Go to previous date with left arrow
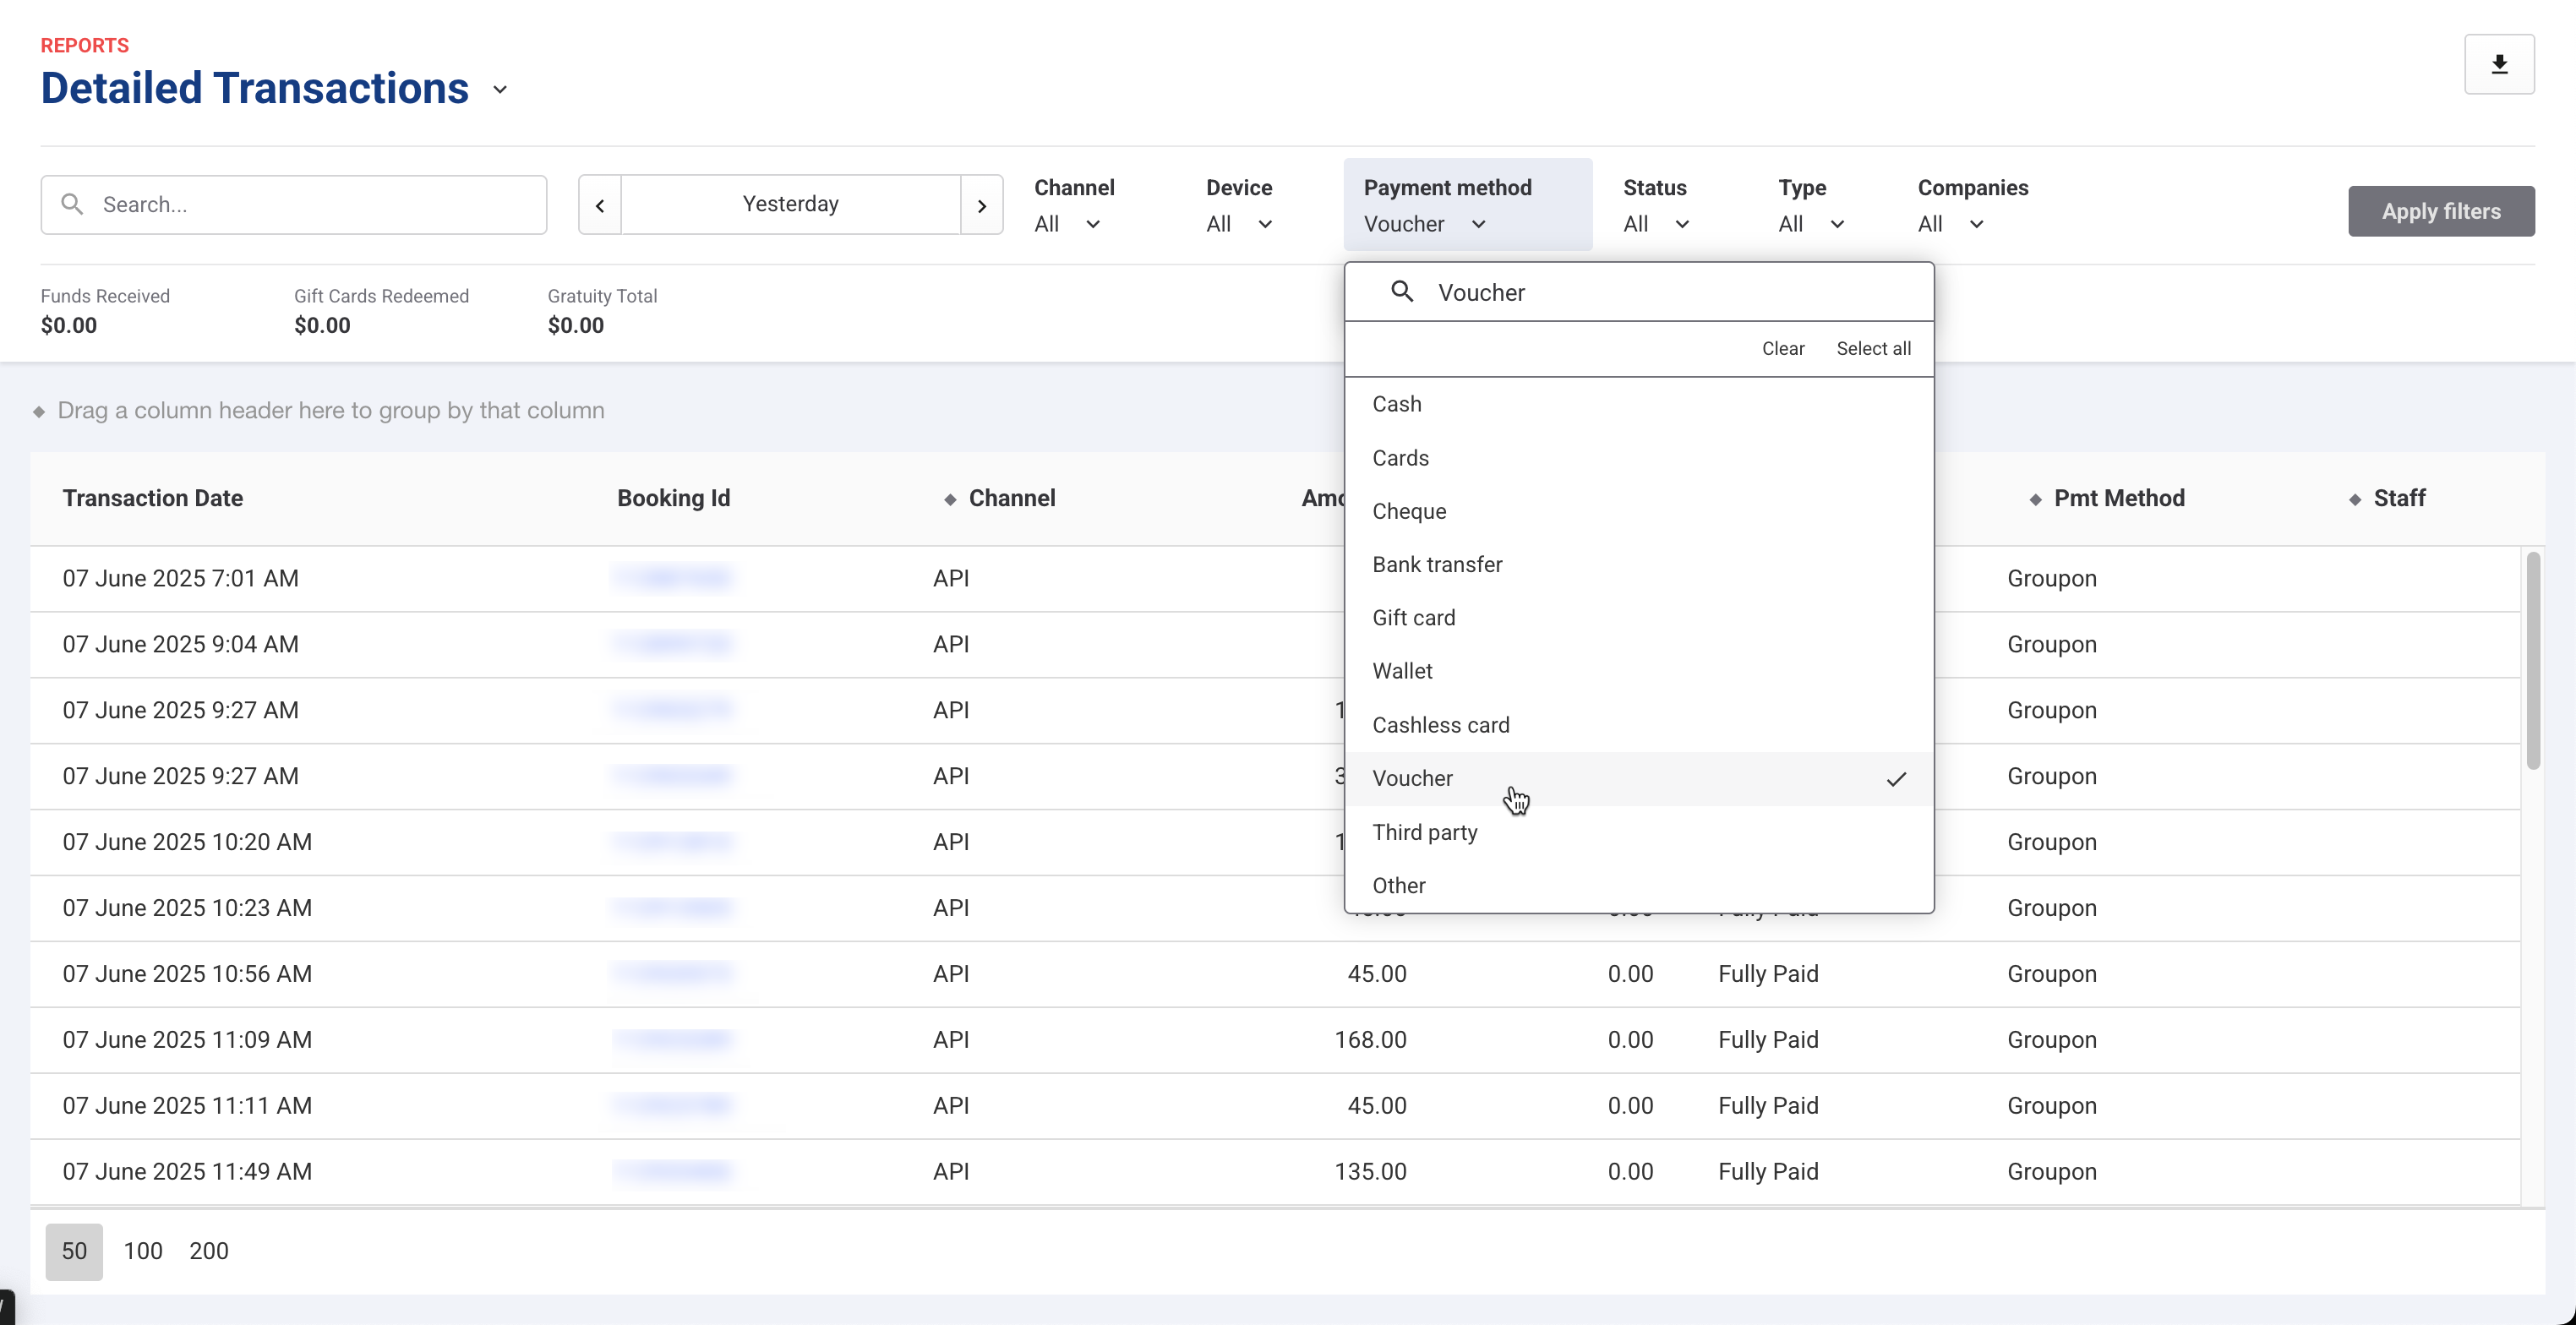Screen dimensions: 2576x1325 pos(600,205)
